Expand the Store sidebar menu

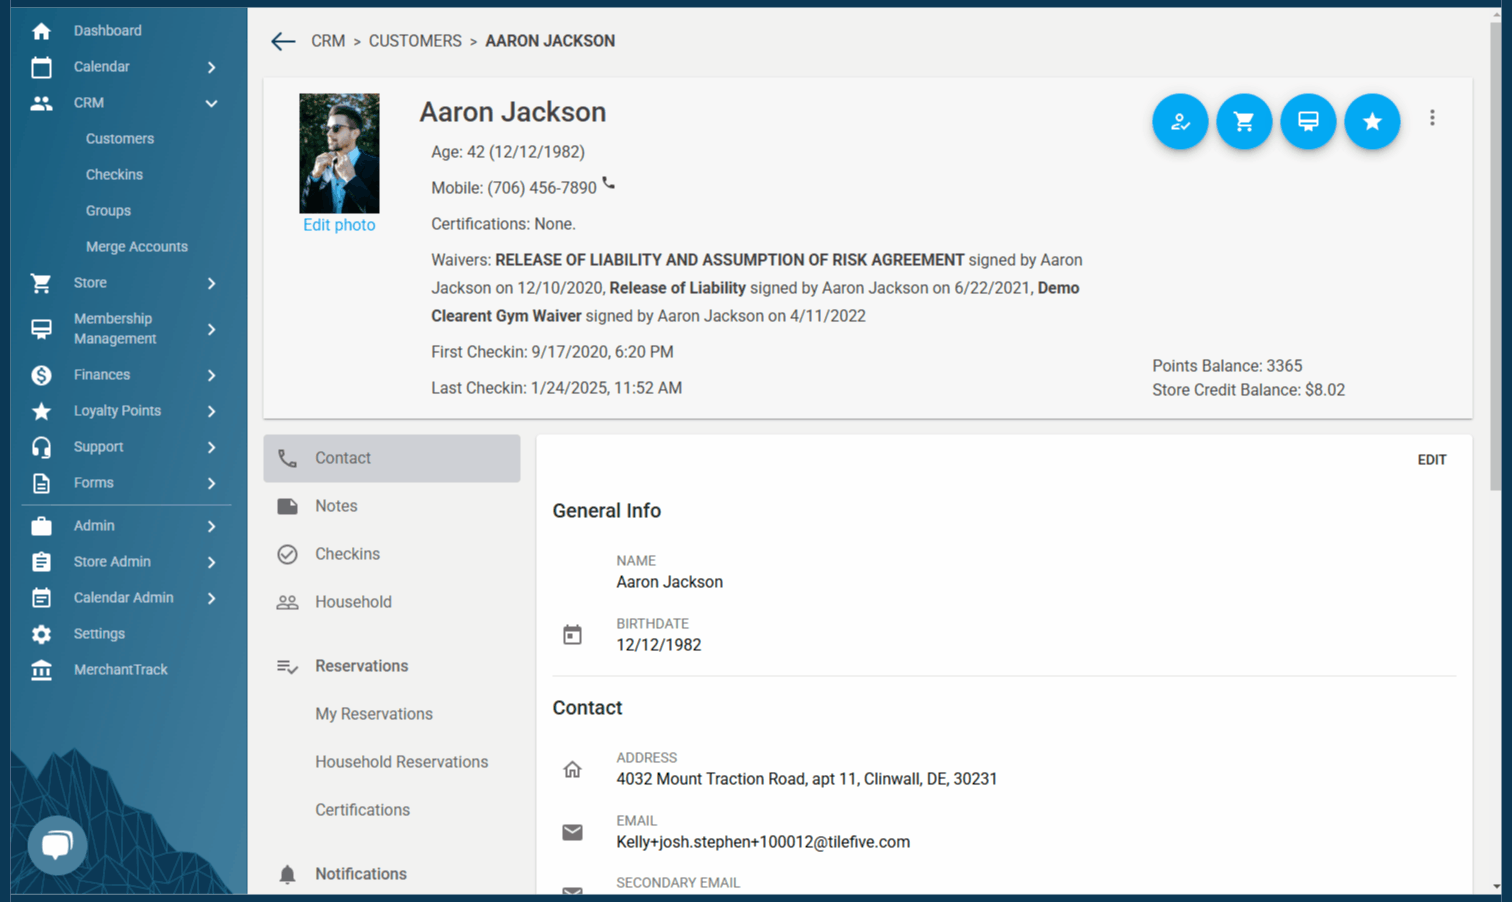point(211,283)
